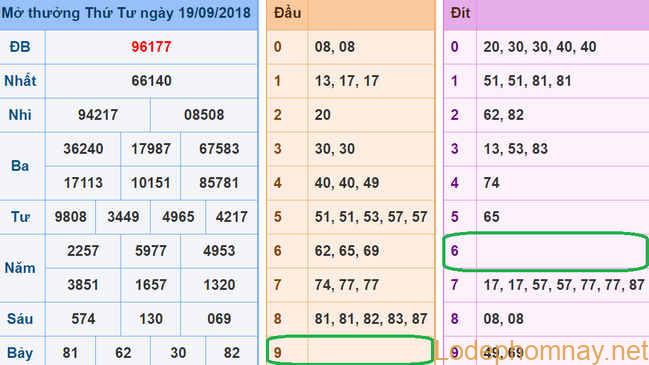This screenshot has width=649, height=365.
Task: Select Đít row 7 with 17, 17, 57
Action: point(546,285)
